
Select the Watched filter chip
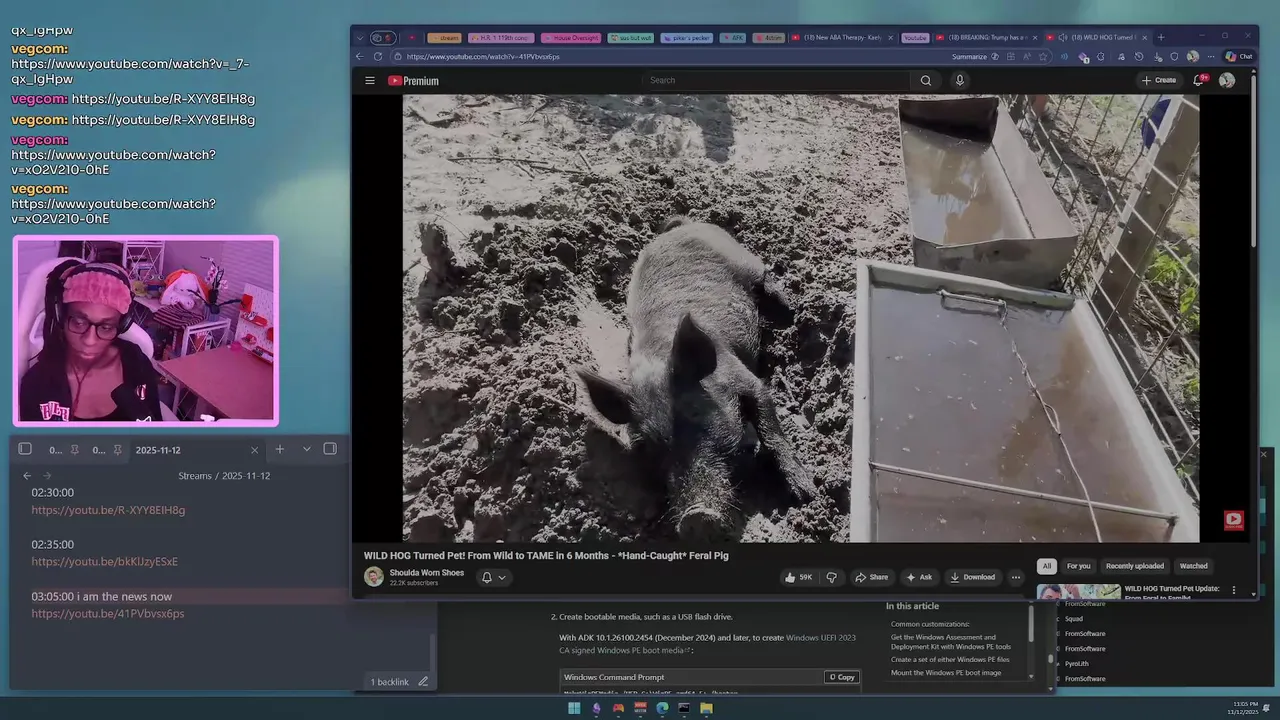(x=1193, y=566)
